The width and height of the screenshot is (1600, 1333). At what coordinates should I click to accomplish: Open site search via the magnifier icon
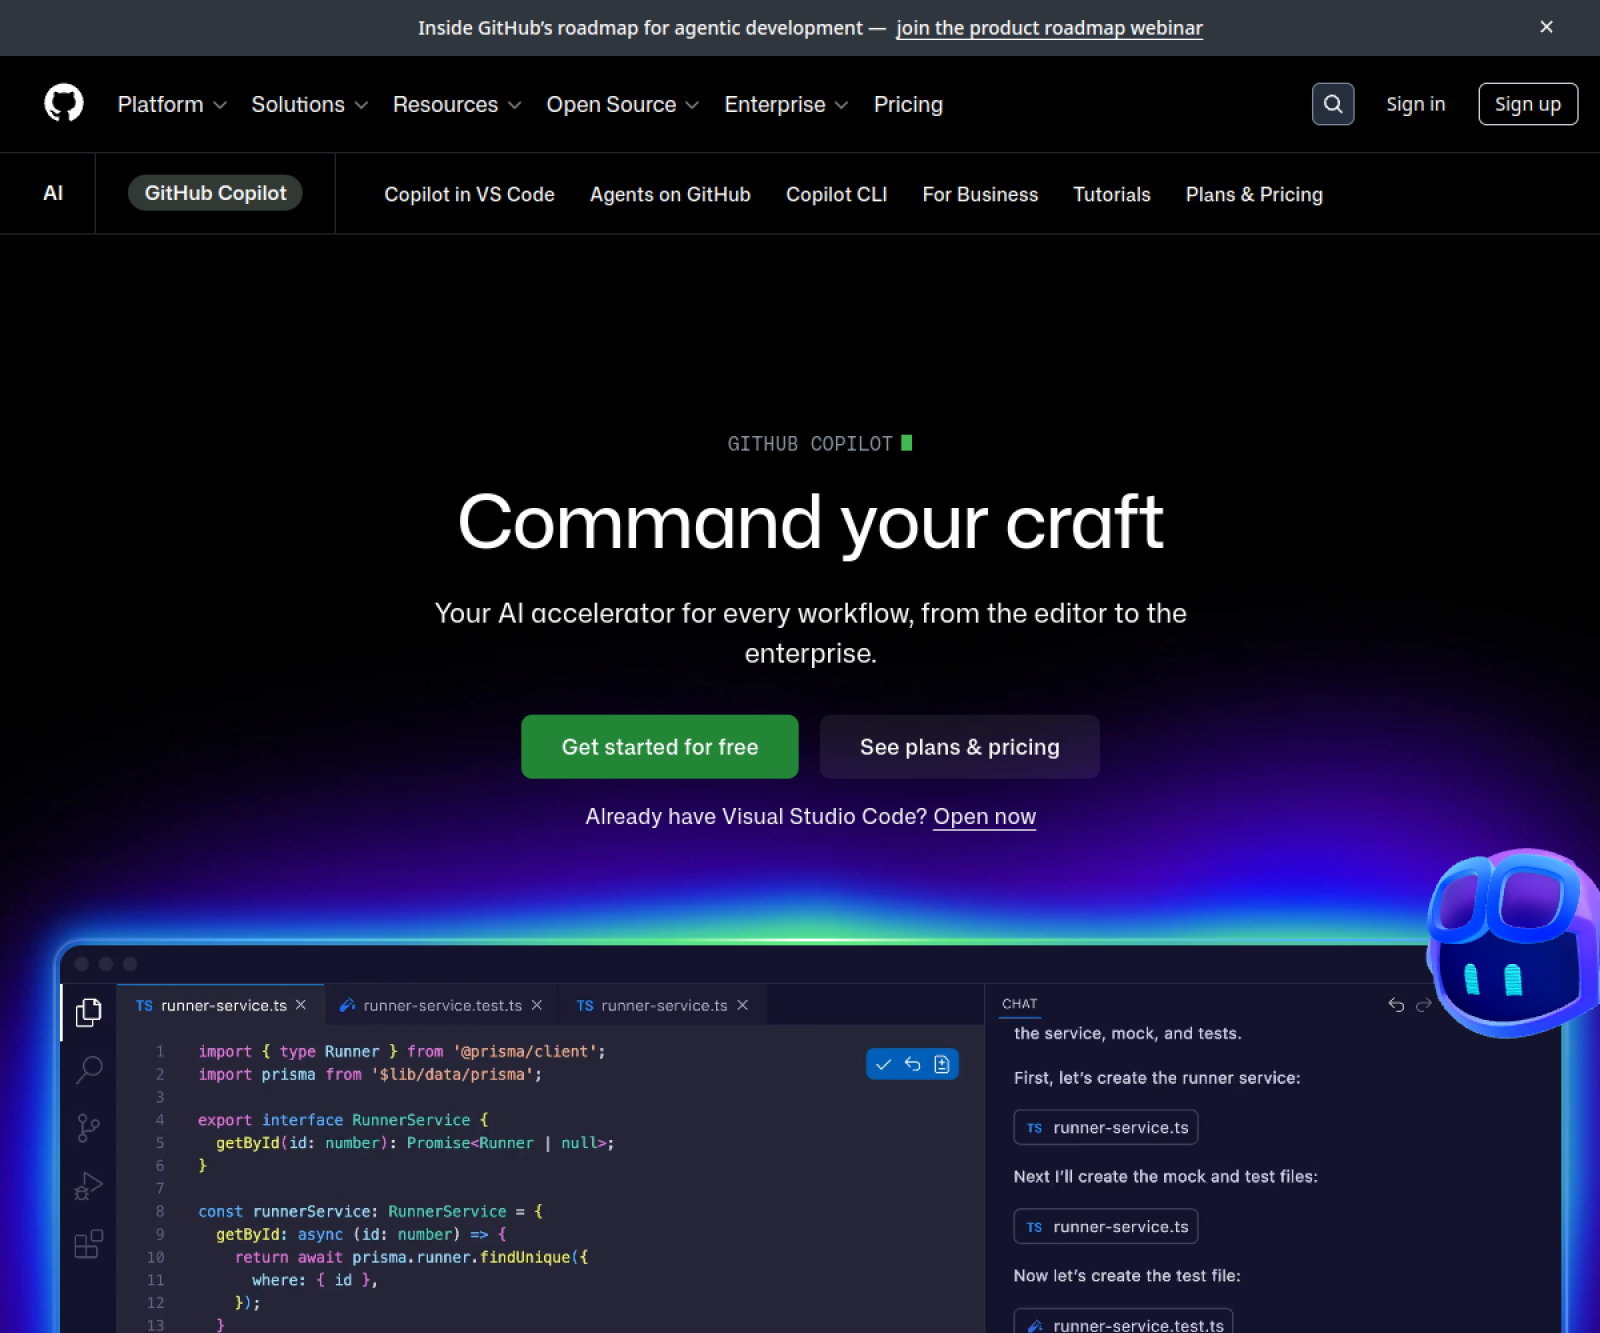point(1333,103)
